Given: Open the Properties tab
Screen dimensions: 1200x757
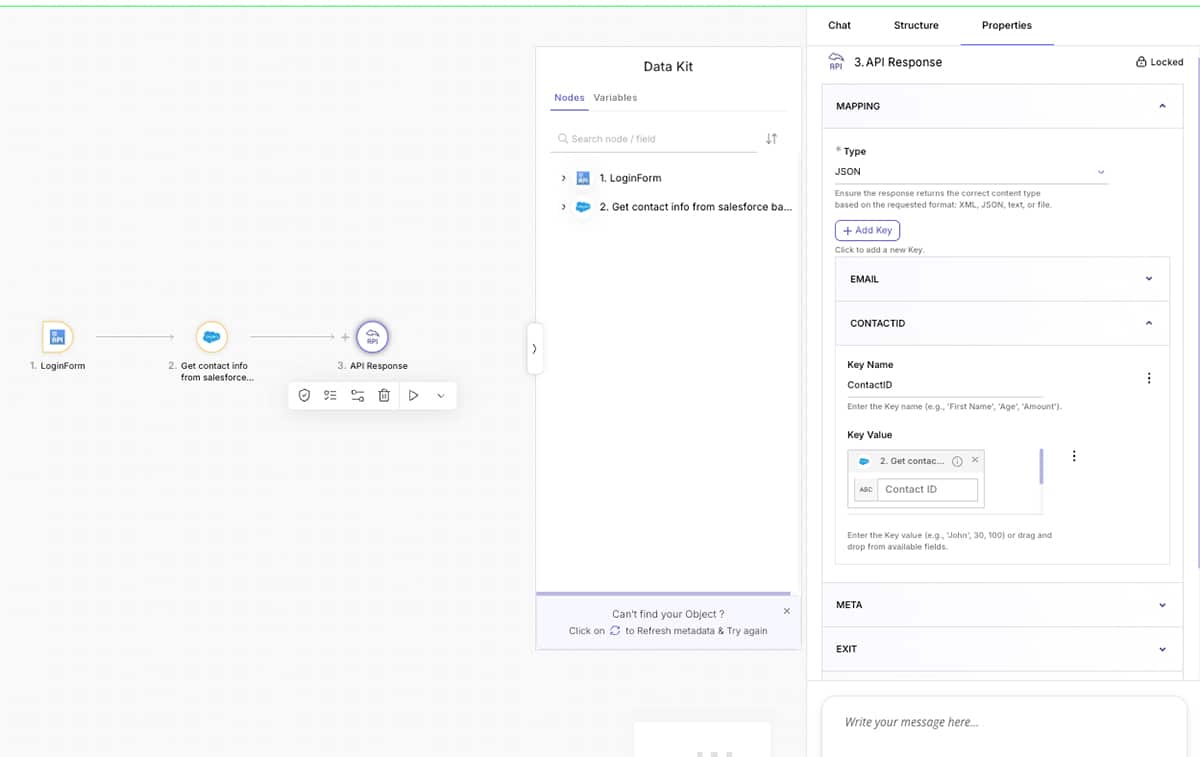Looking at the screenshot, I should coord(1006,25).
